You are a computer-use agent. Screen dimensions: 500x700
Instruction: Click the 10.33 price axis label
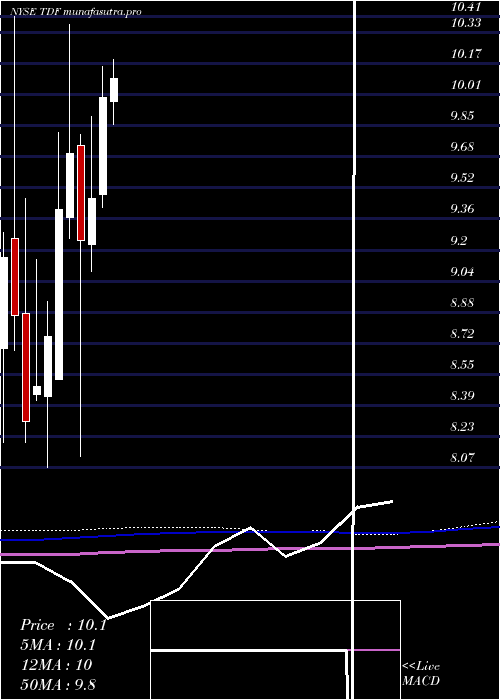(x=466, y=23)
